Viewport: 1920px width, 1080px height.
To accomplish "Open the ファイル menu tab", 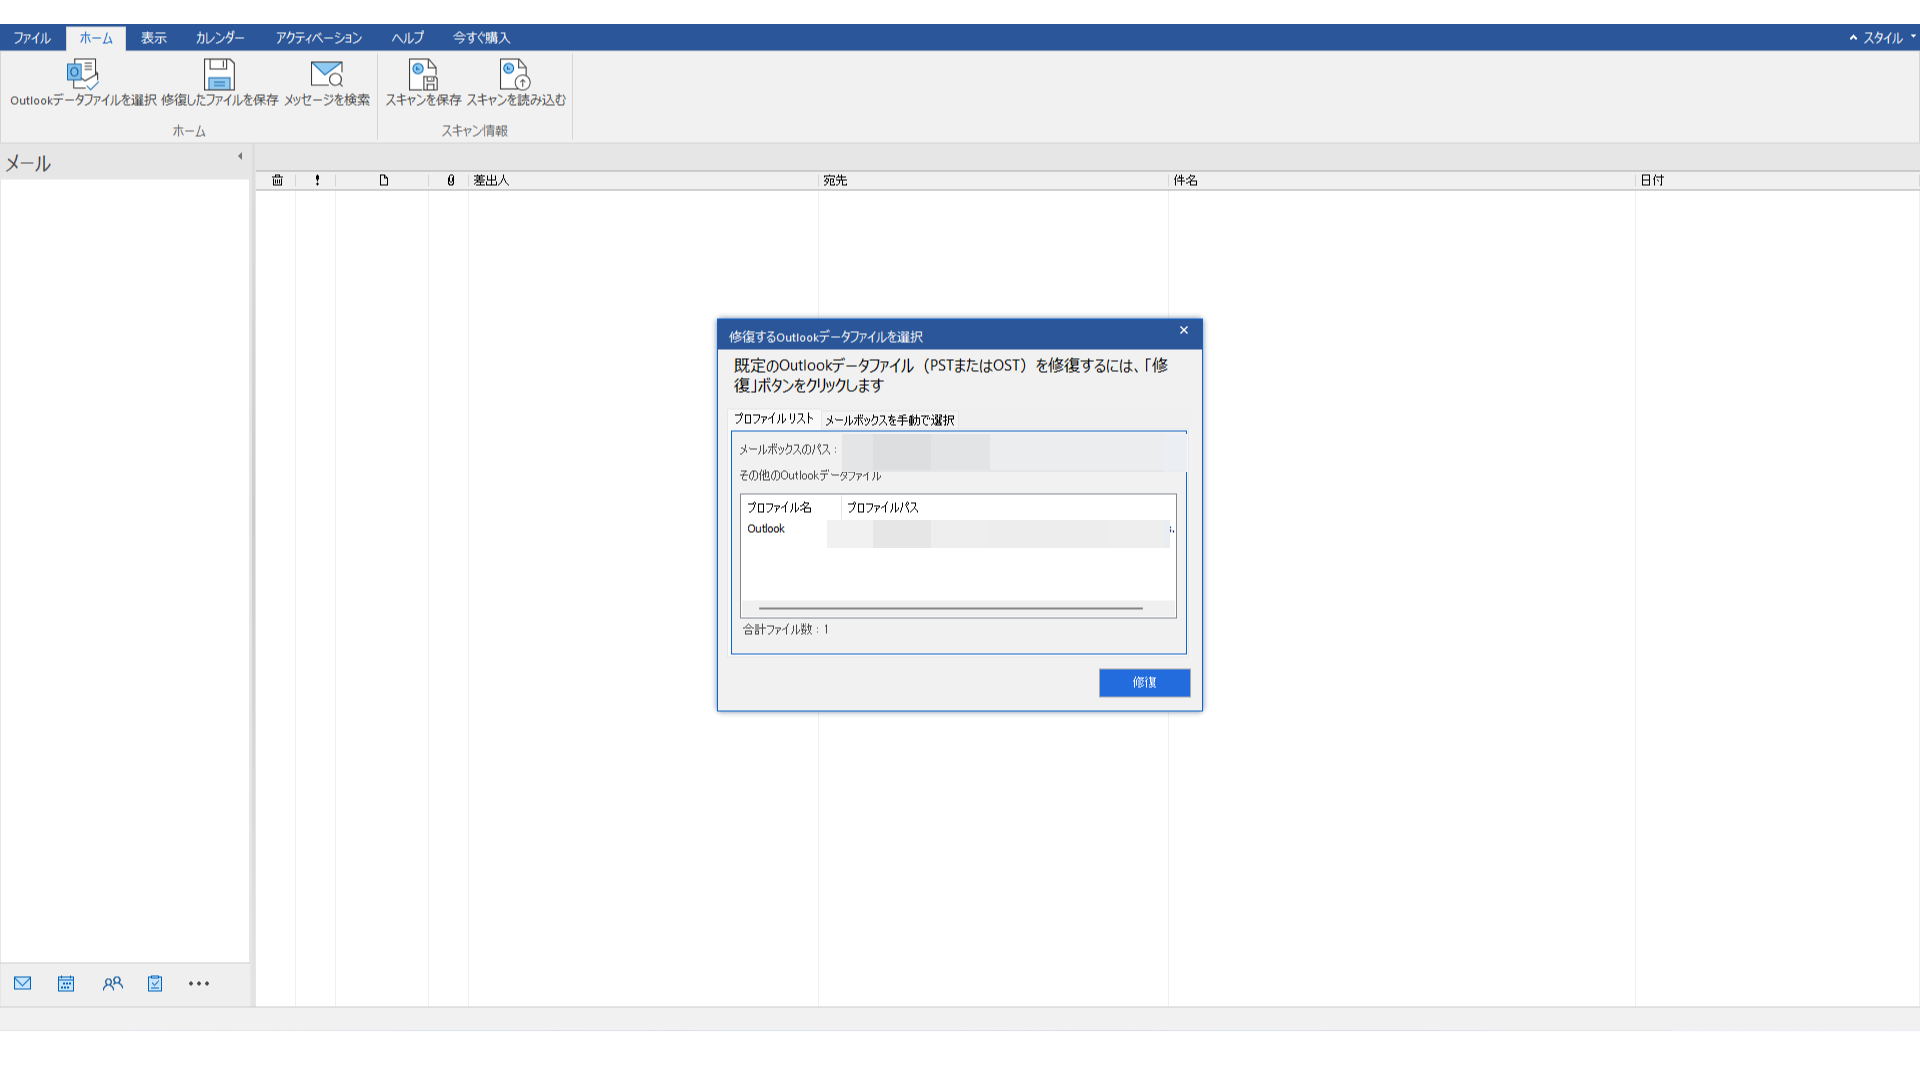I will point(32,38).
